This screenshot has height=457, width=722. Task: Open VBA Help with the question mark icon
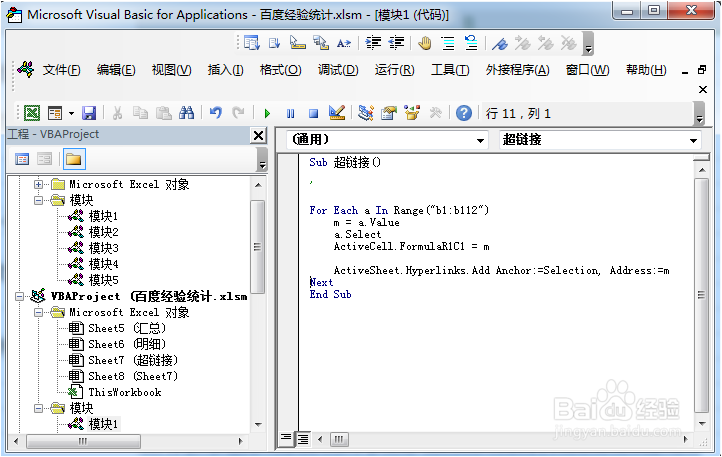(x=464, y=113)
